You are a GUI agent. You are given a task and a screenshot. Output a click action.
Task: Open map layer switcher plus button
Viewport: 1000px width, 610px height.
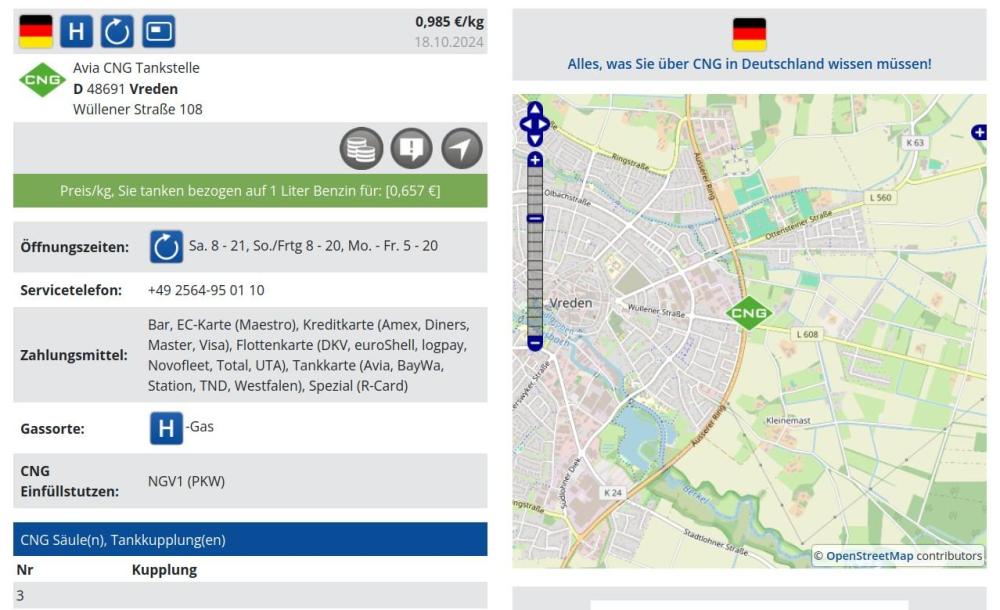point(979,132)
